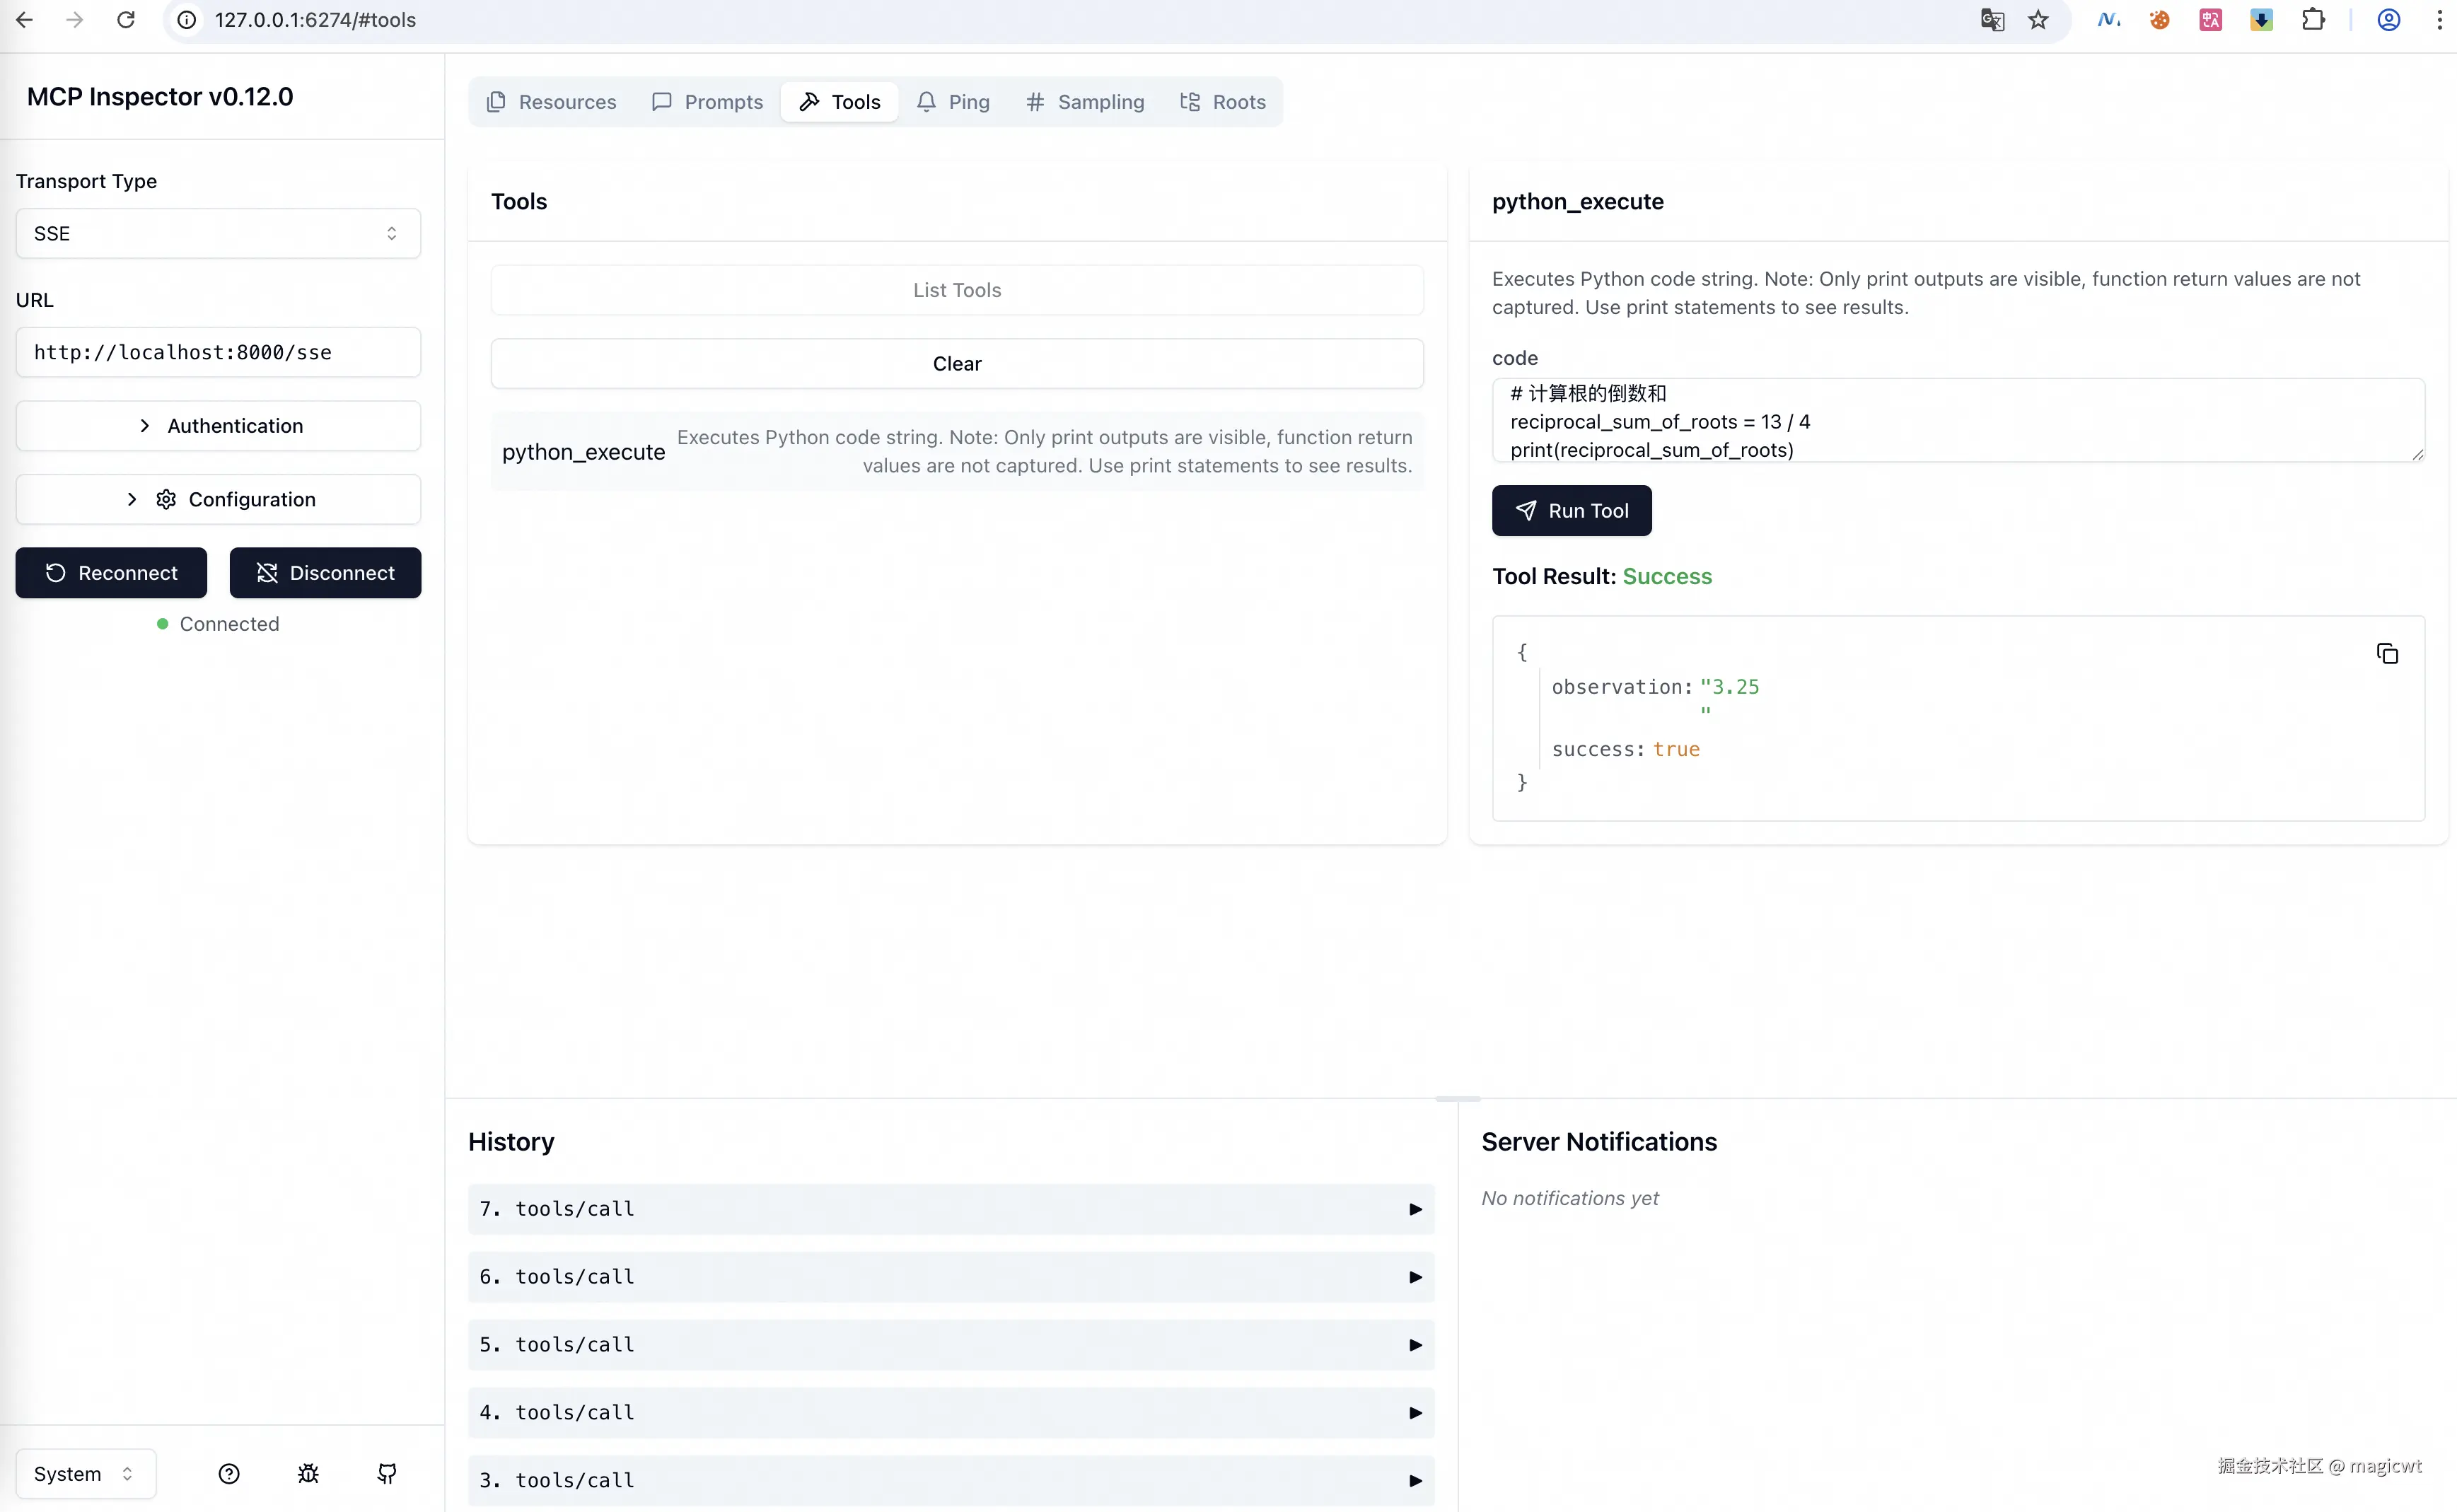Image resolution: width=2457 pixels, height=1512 pixels.
Task: Open the GitHub icon link
Action: click(x=387, y=1473)
